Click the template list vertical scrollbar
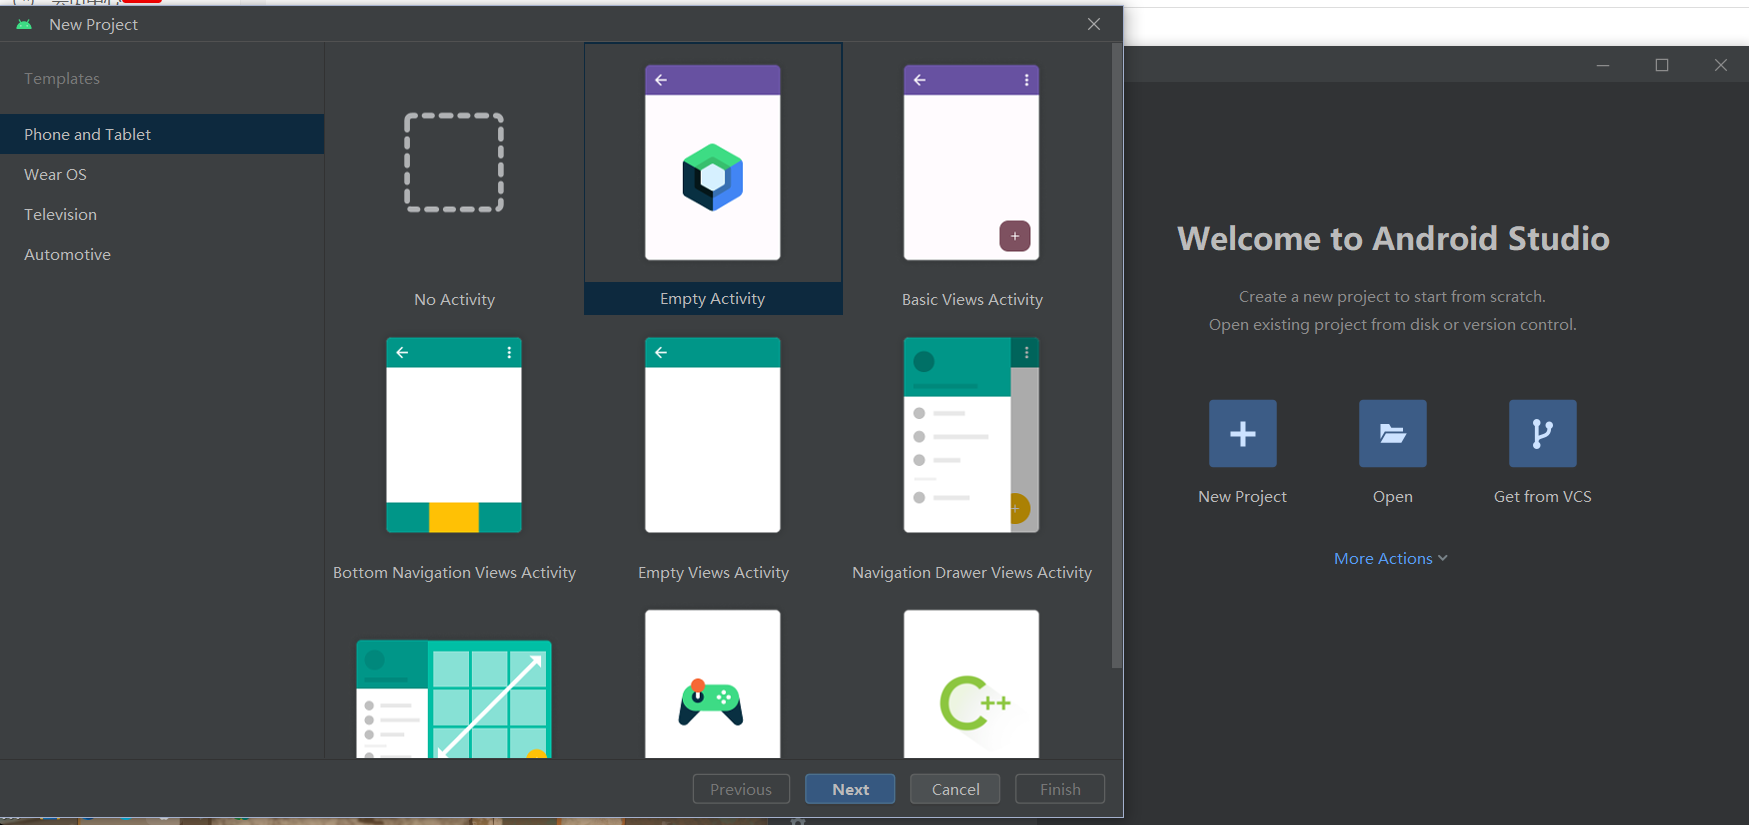 tap(1117, 355)
